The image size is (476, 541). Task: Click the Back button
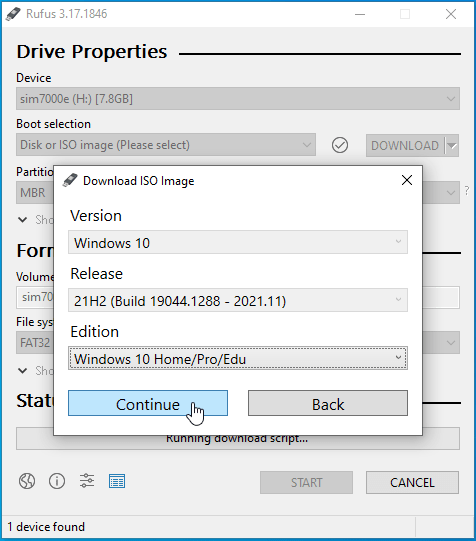(328, 403)
